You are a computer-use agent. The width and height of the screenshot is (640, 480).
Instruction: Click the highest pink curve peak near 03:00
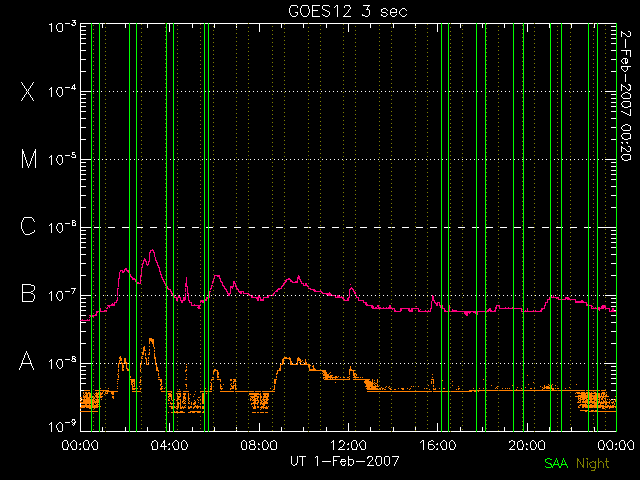click(x=152, y=250)
